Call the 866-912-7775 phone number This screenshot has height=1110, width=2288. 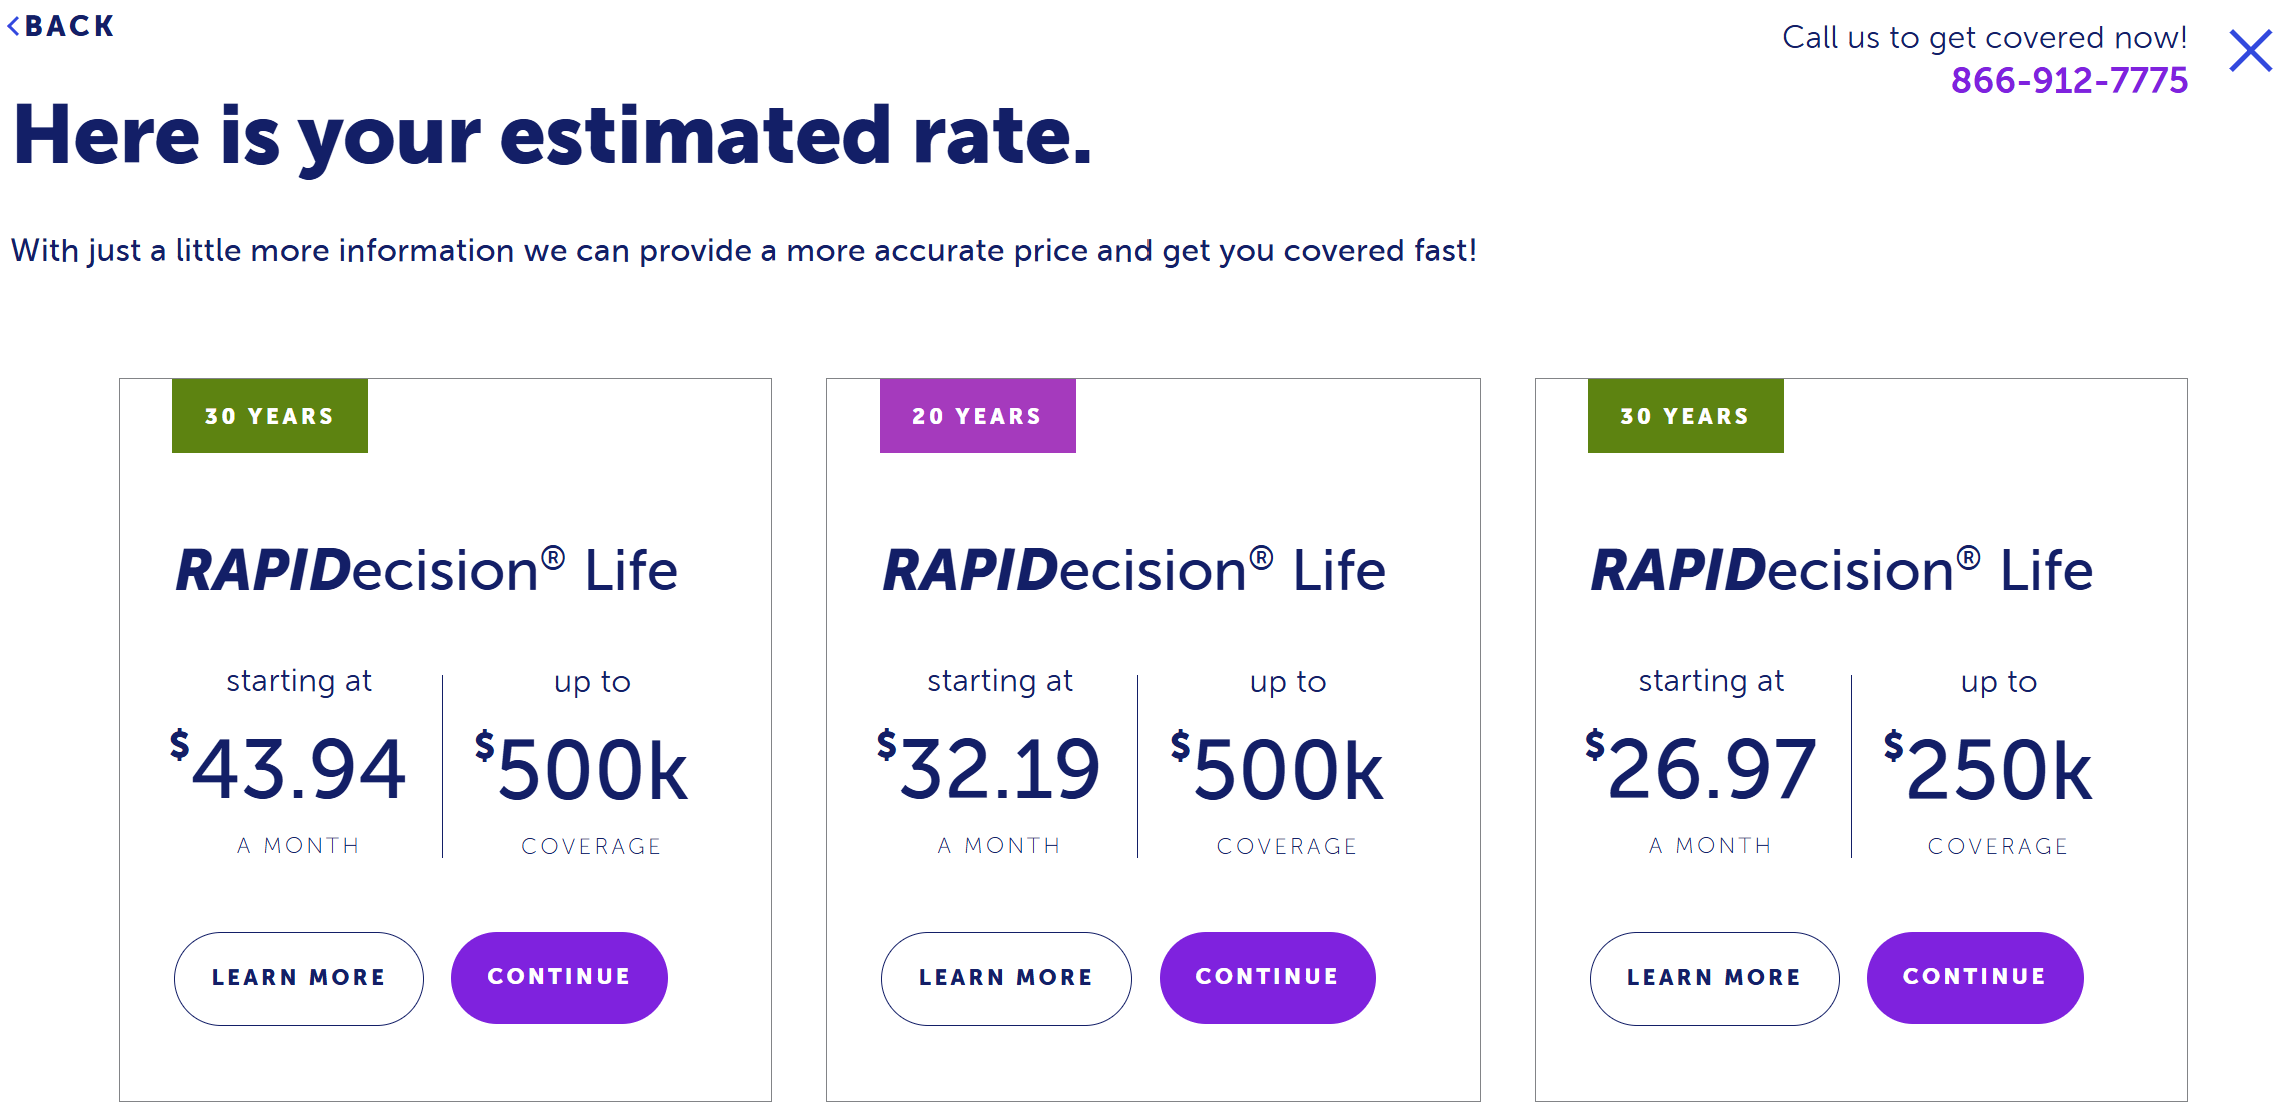click(x=2068, y=79)
